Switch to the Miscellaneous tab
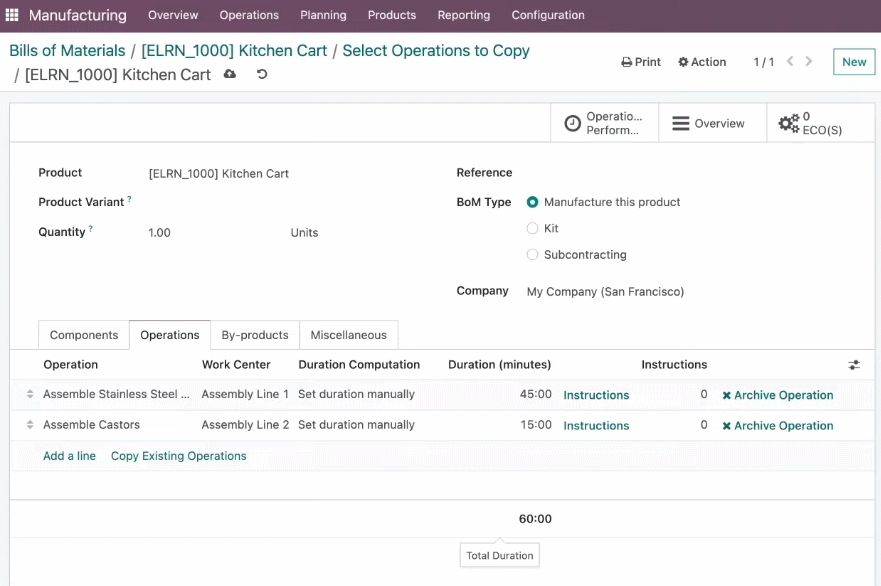Viewport: 881px width, 586px height. [x=348, y=335]
